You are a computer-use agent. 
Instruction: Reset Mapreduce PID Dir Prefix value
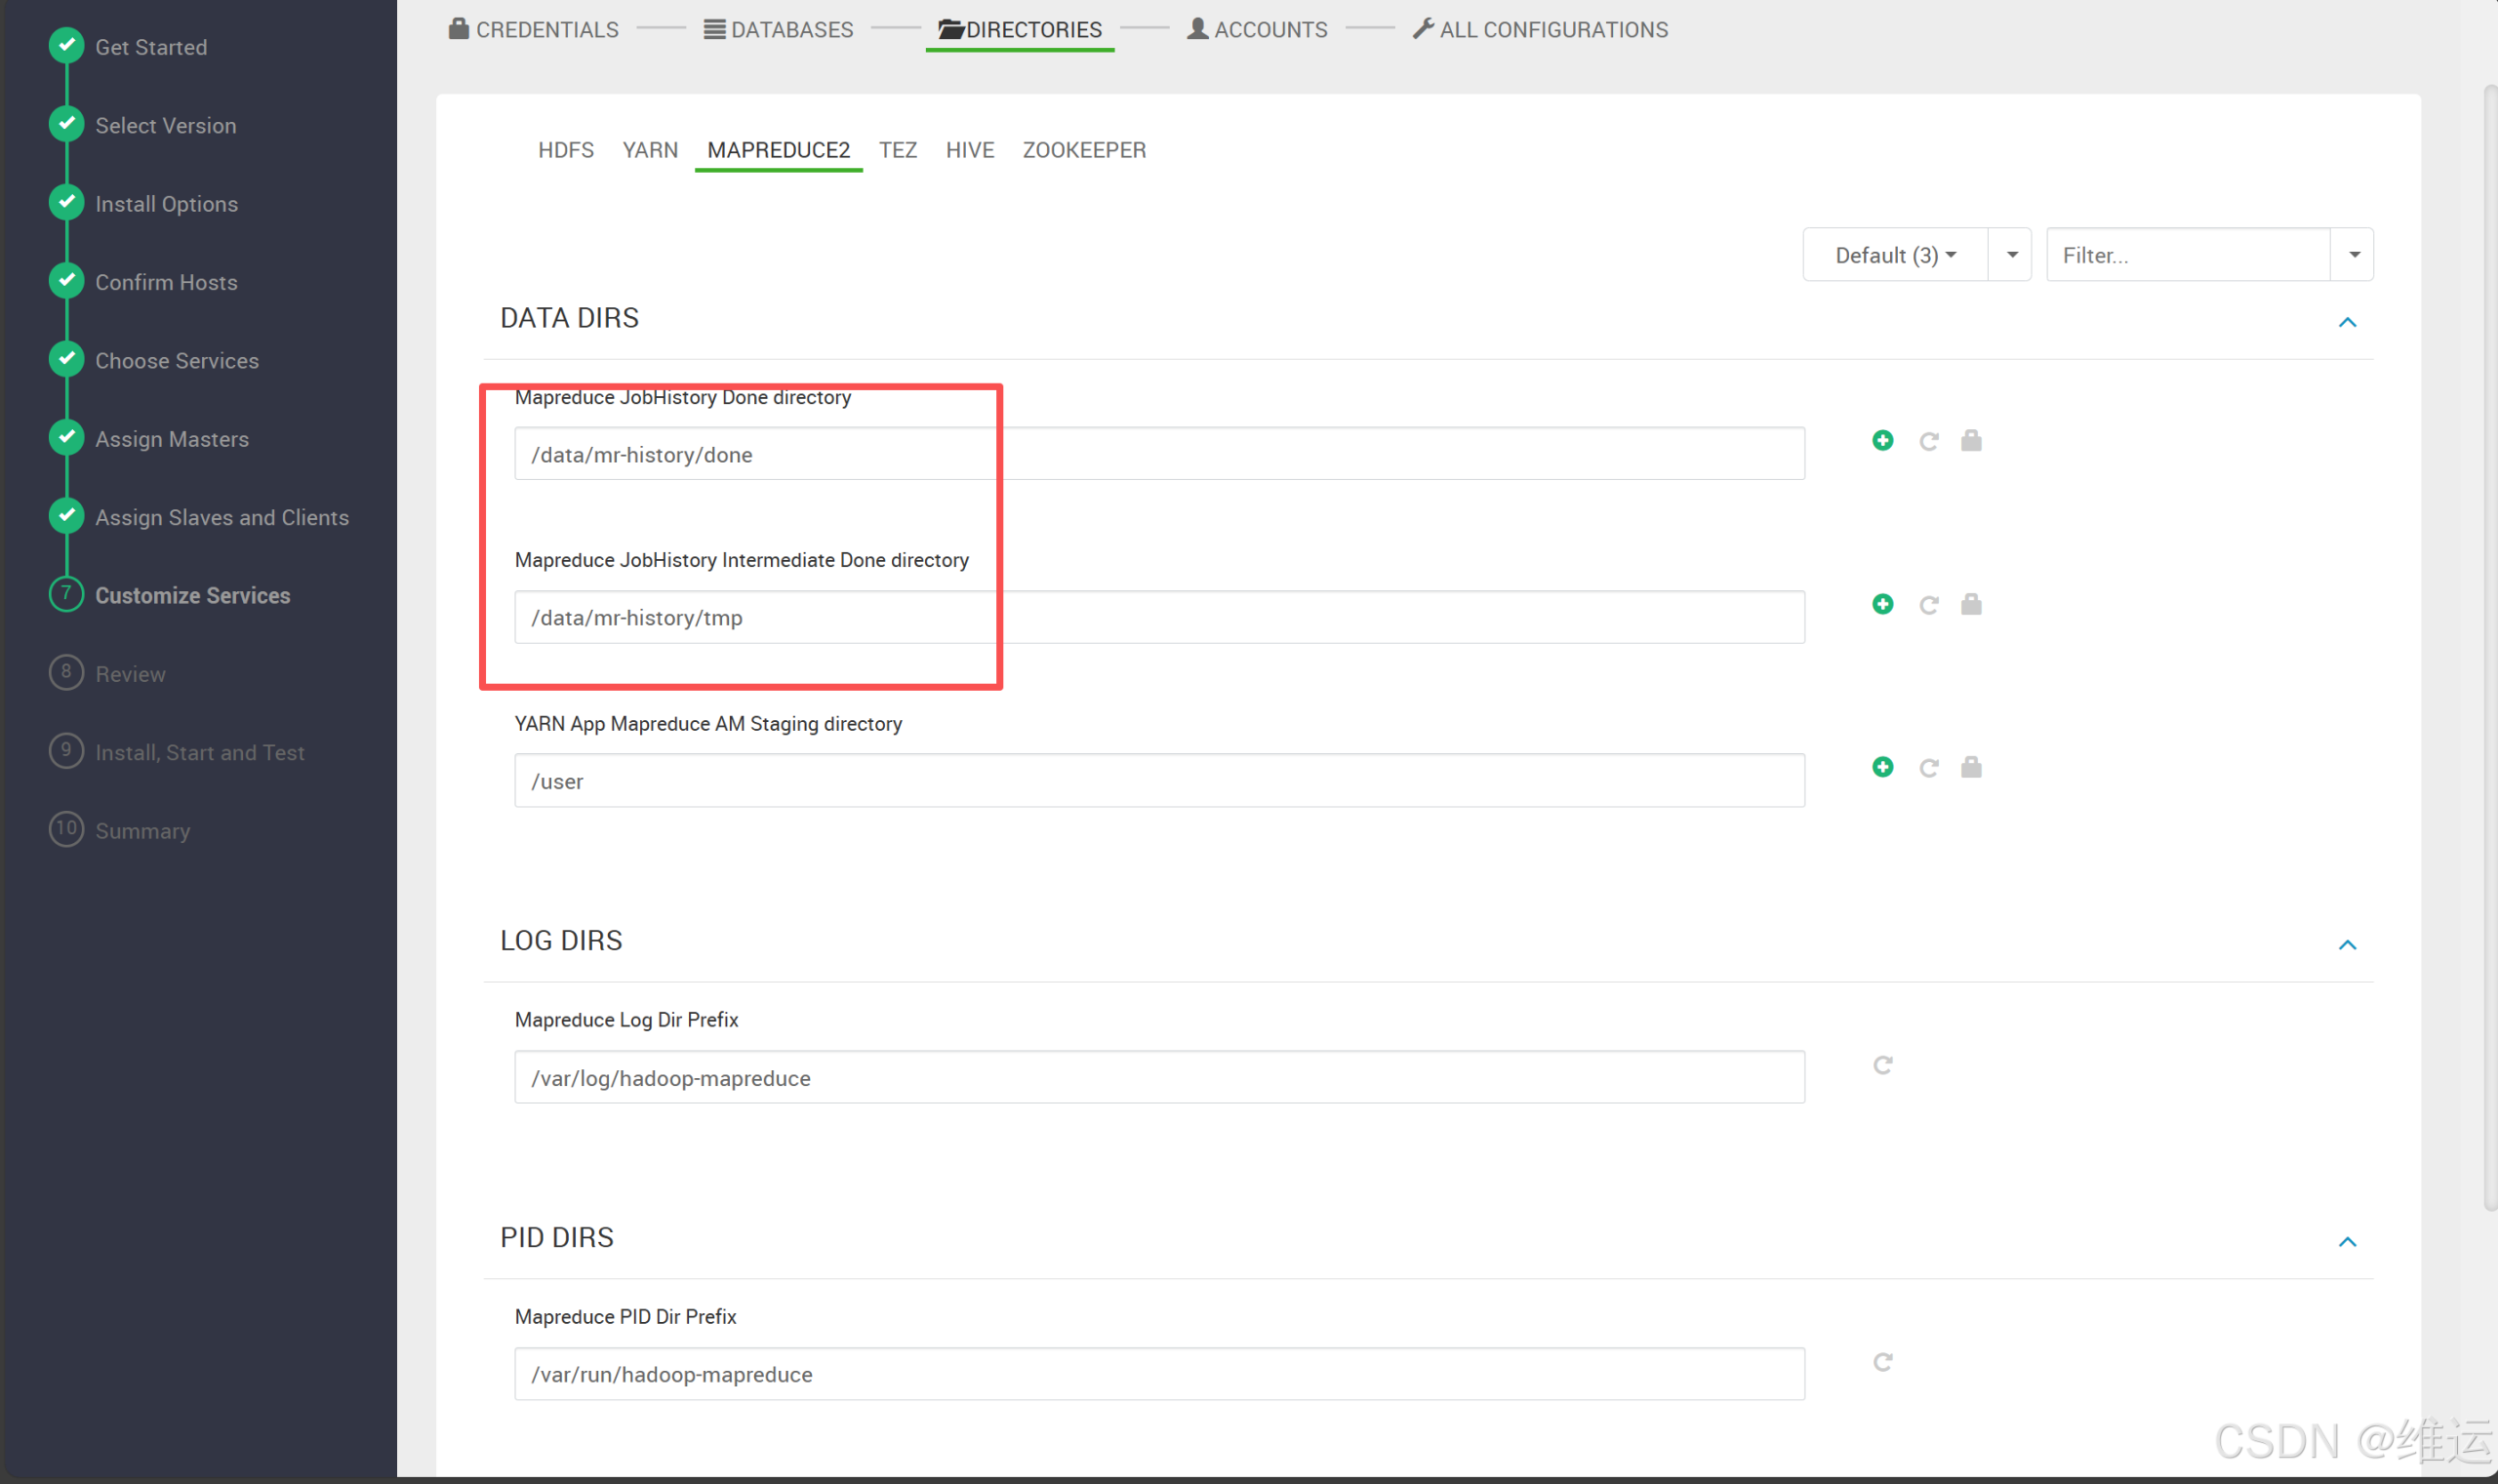point(1883,1361)
